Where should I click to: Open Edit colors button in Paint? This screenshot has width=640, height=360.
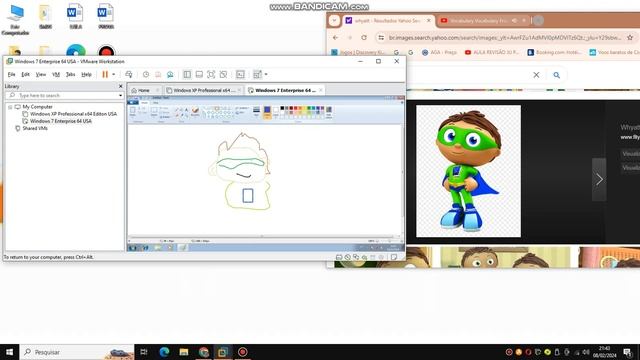(x=329, y=111)
